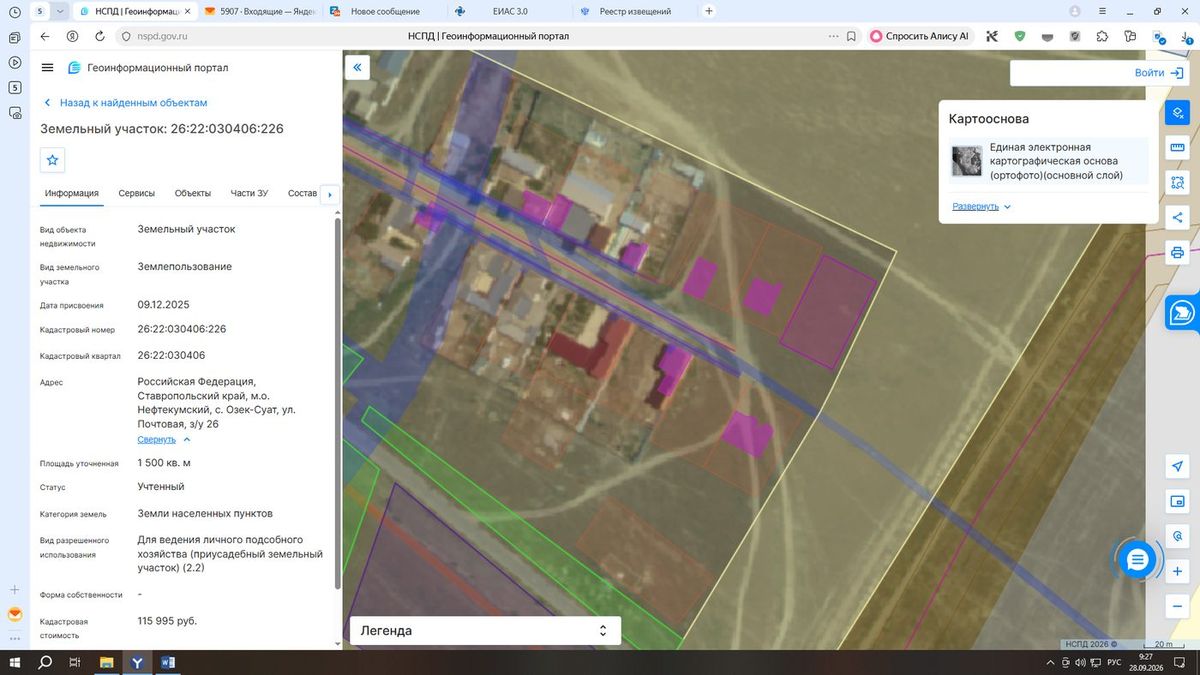Share the current map view
This screenshot has height=675, width=1200.
1177,217
